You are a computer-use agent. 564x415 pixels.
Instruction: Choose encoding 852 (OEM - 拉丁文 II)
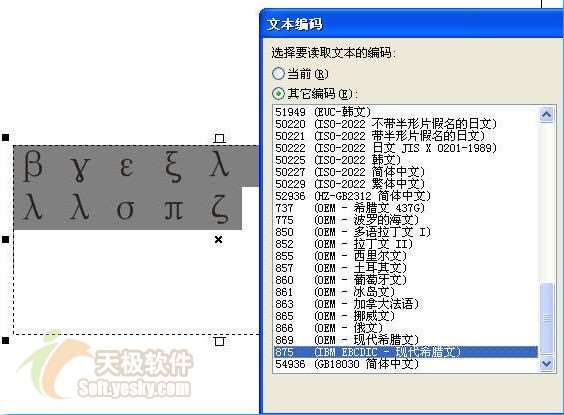[x=405, y=244]
